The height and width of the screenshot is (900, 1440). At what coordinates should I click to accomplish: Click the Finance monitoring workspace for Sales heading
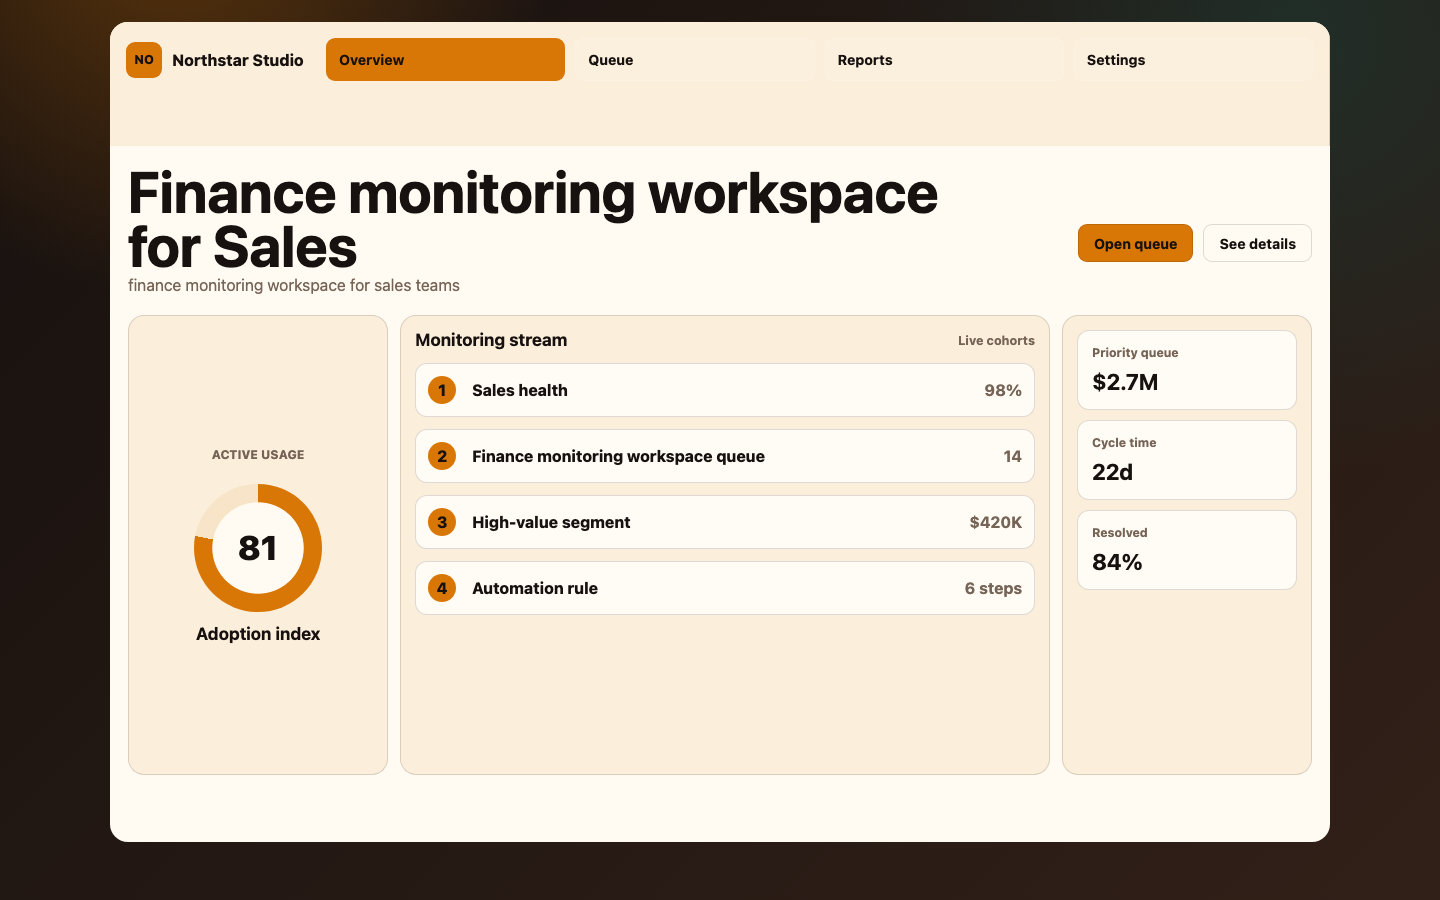533,220
